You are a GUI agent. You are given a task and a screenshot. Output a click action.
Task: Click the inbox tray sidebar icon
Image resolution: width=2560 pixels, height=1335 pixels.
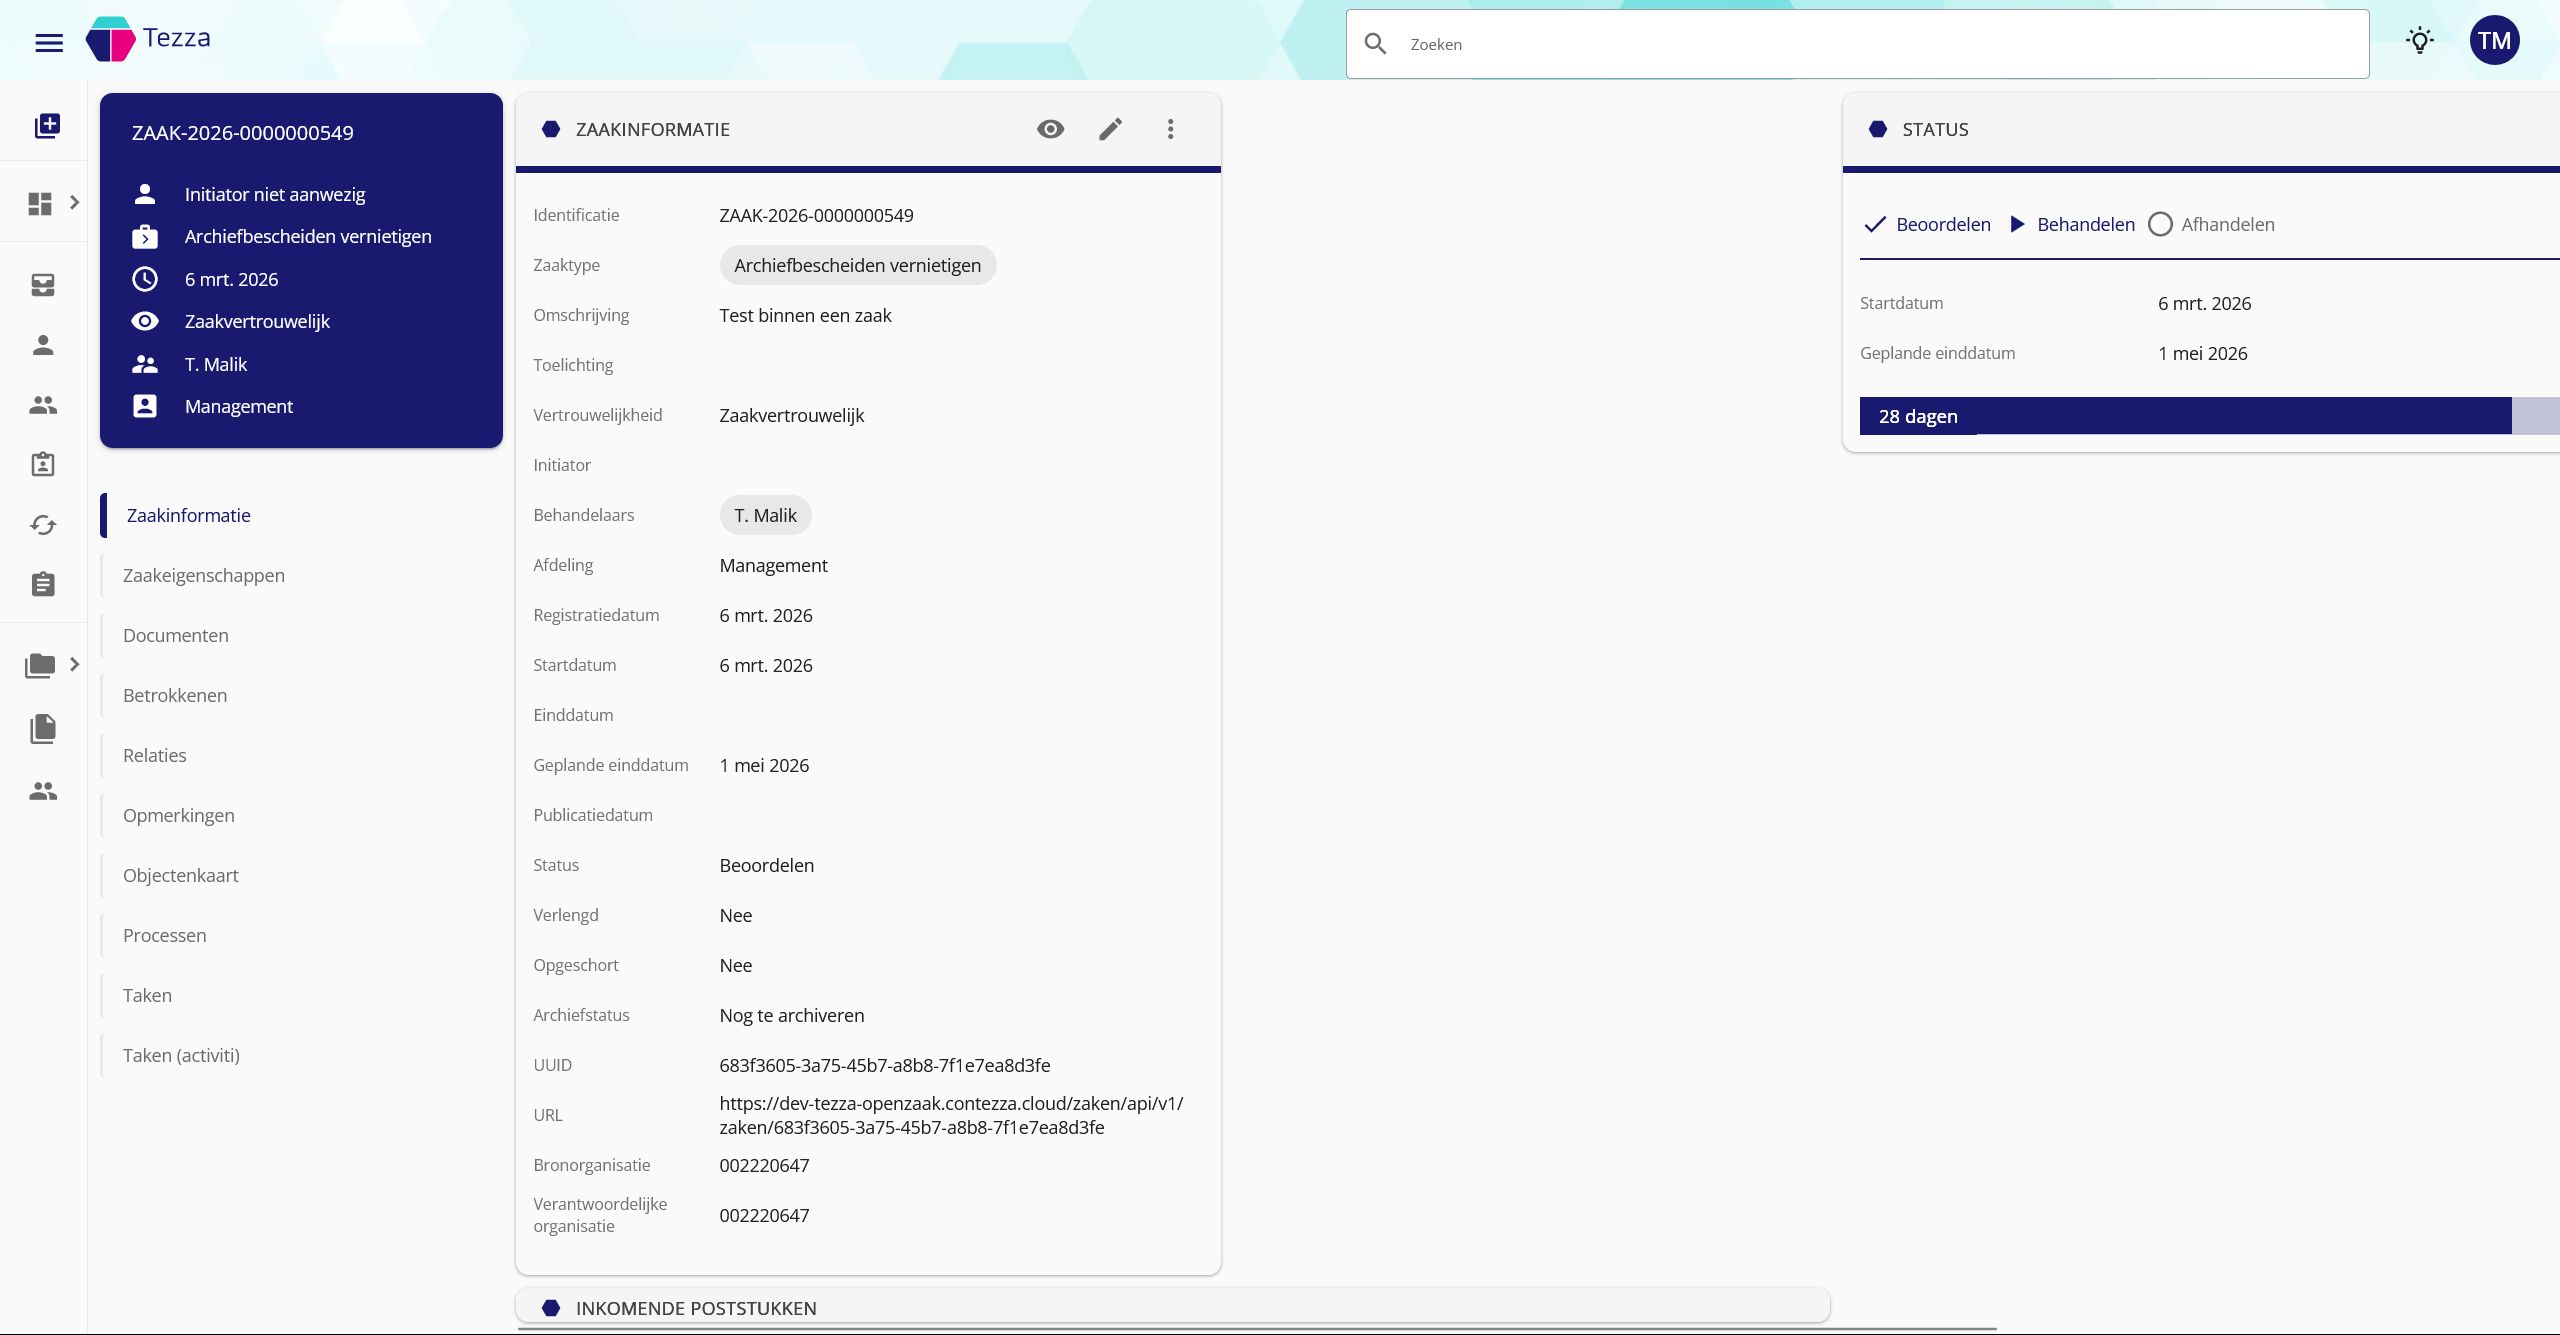[x=43, y=285]
